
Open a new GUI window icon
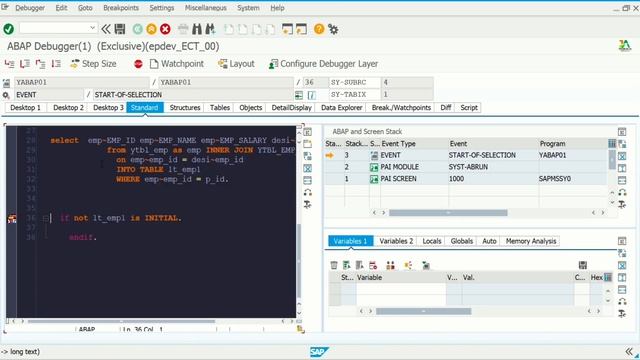point(288,29)
